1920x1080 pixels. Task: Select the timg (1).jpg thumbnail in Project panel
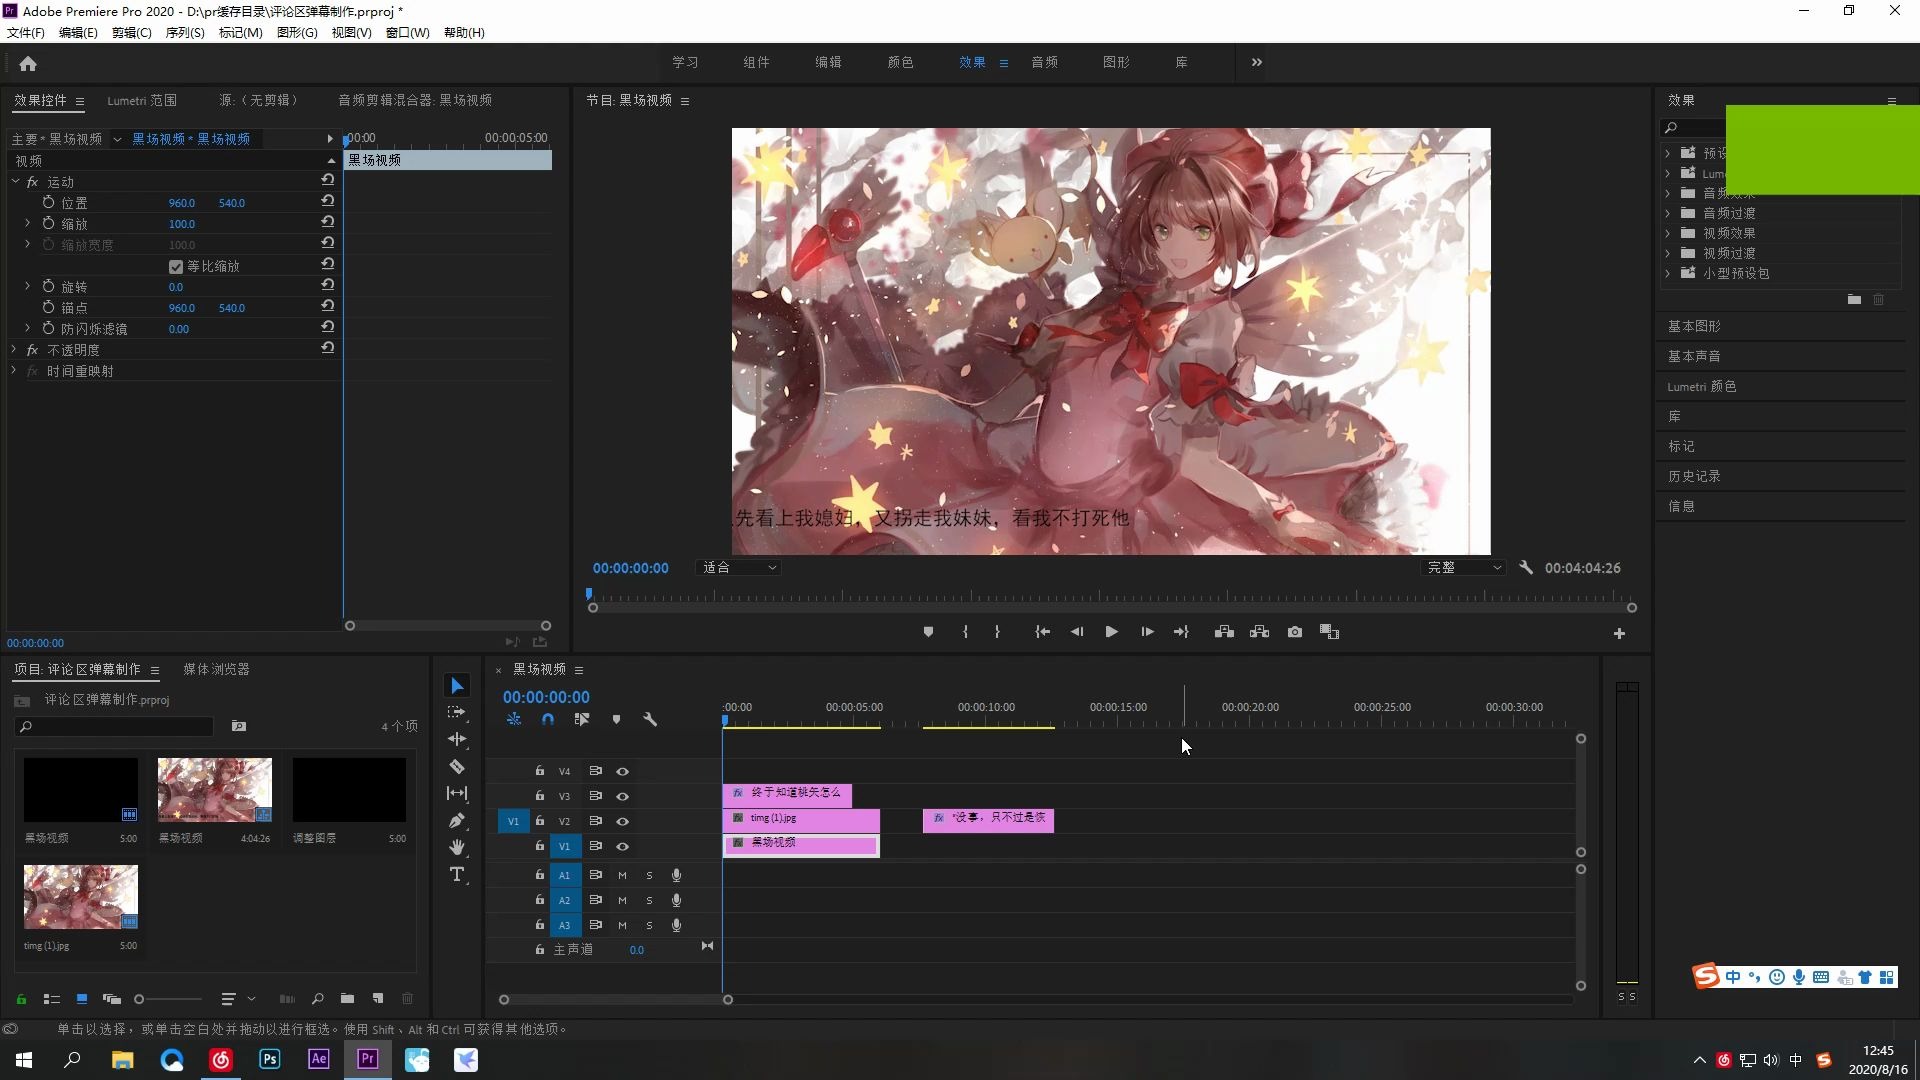(81, 897)
